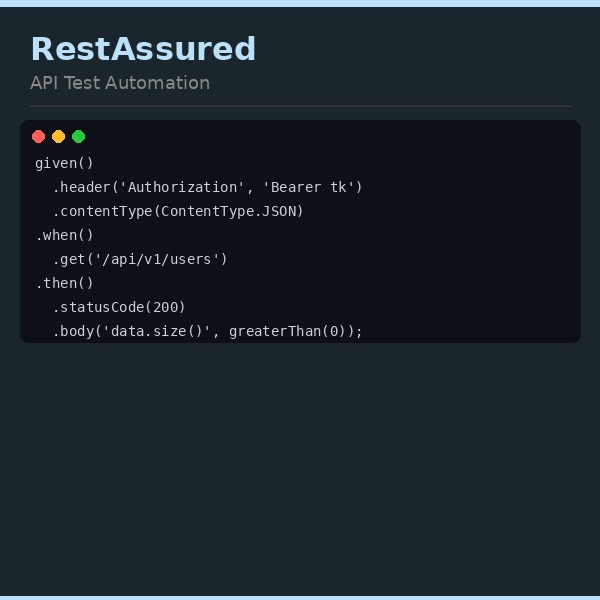Click the green maximize dot in code window
600x600 pixels.
pos(79,137)
